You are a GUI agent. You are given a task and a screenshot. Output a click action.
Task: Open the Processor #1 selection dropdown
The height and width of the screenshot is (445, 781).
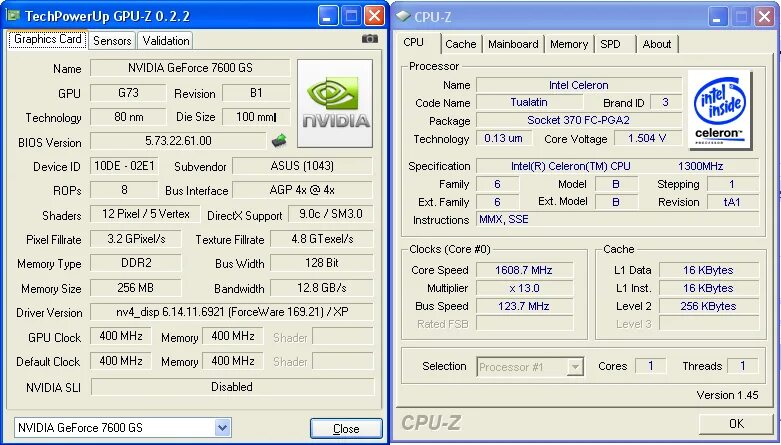(x=575, y=367)
